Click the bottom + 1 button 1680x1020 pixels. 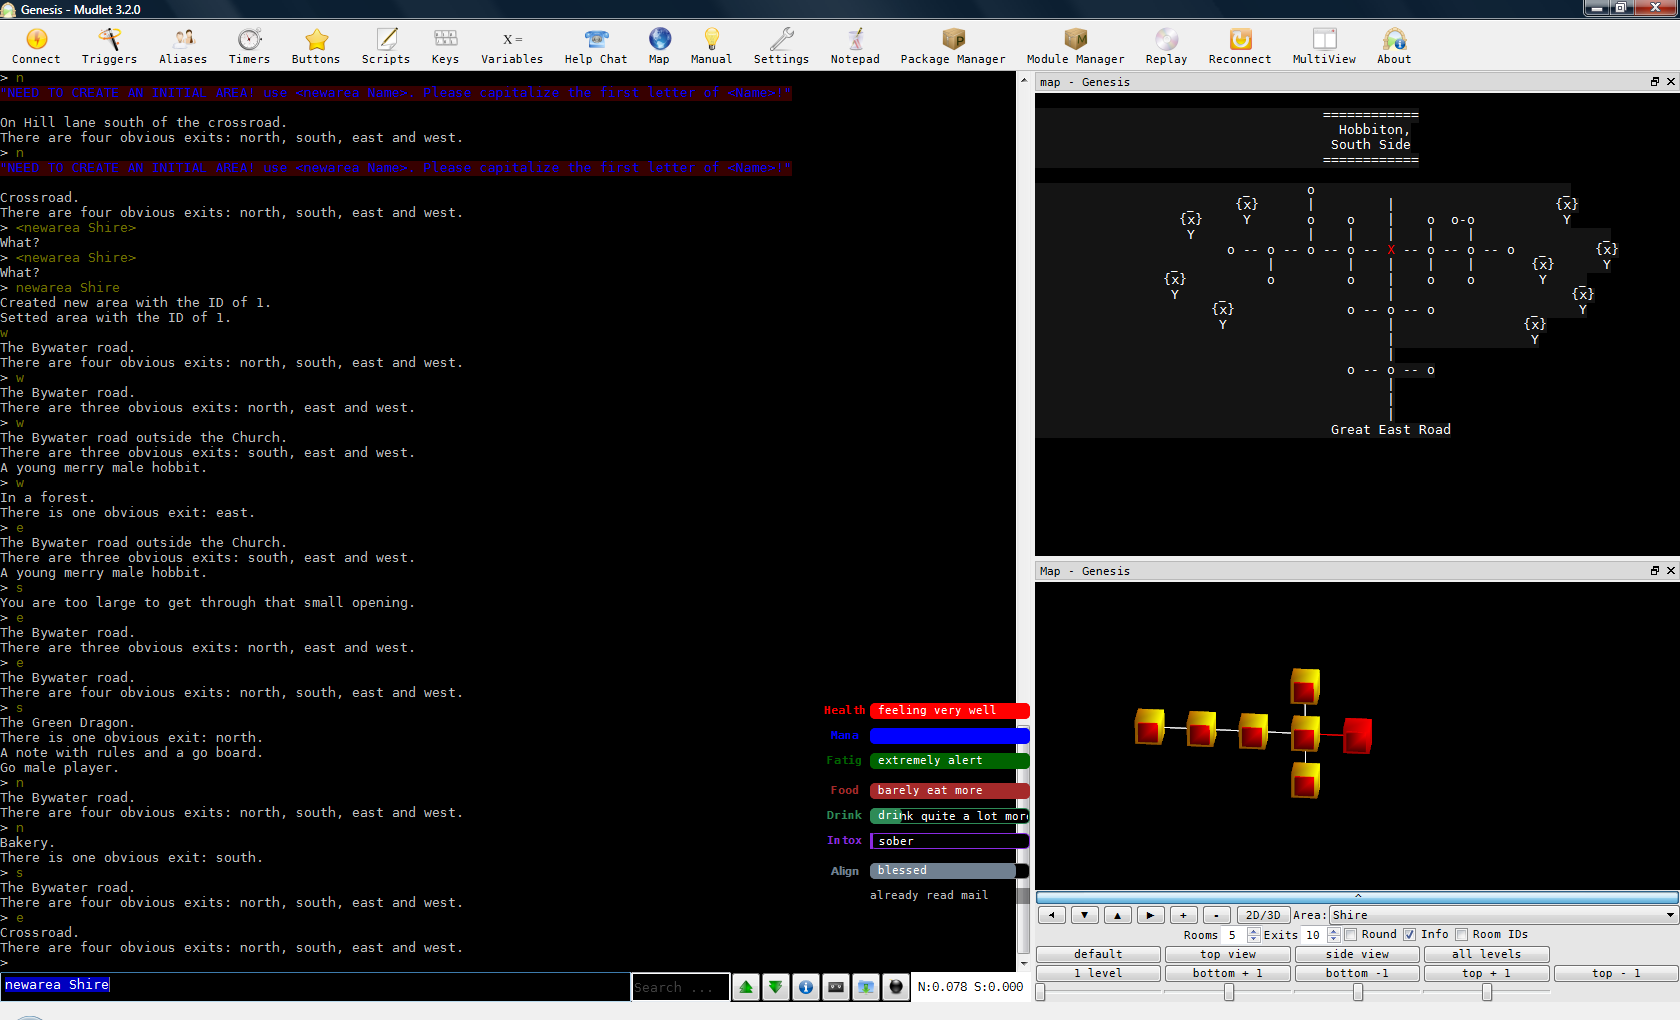tap(1227, 973)
